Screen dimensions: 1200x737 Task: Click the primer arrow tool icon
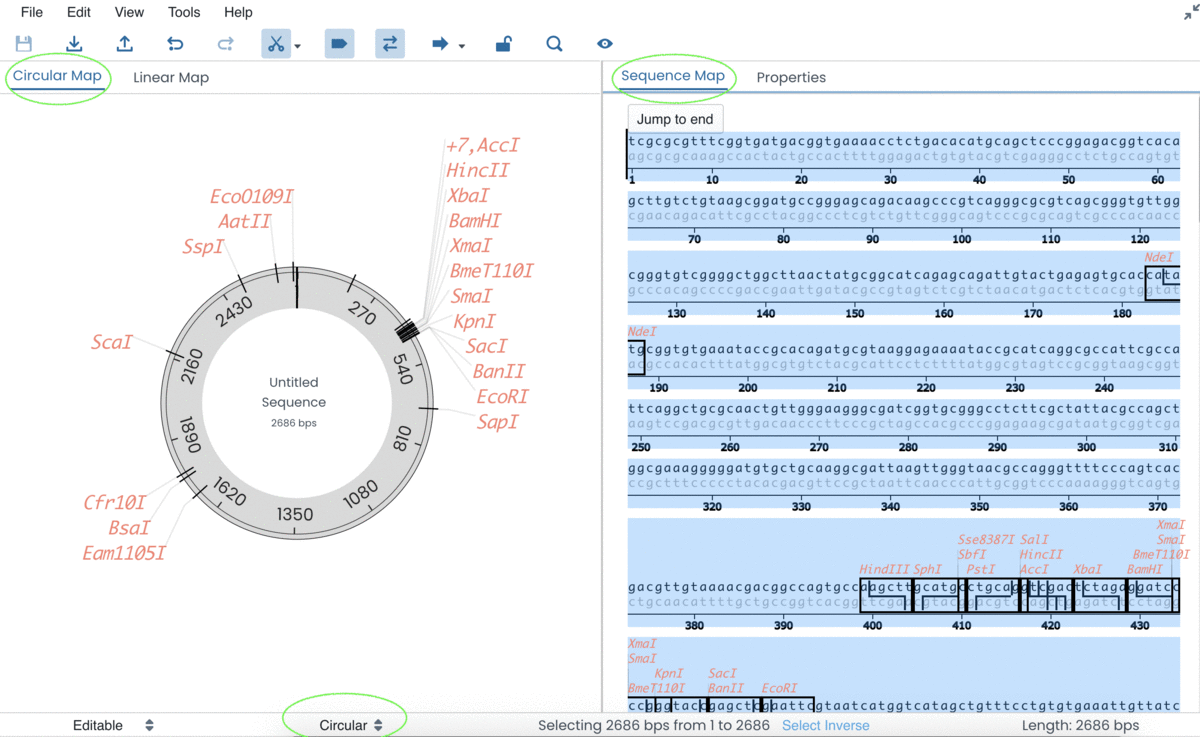(441, 43)
